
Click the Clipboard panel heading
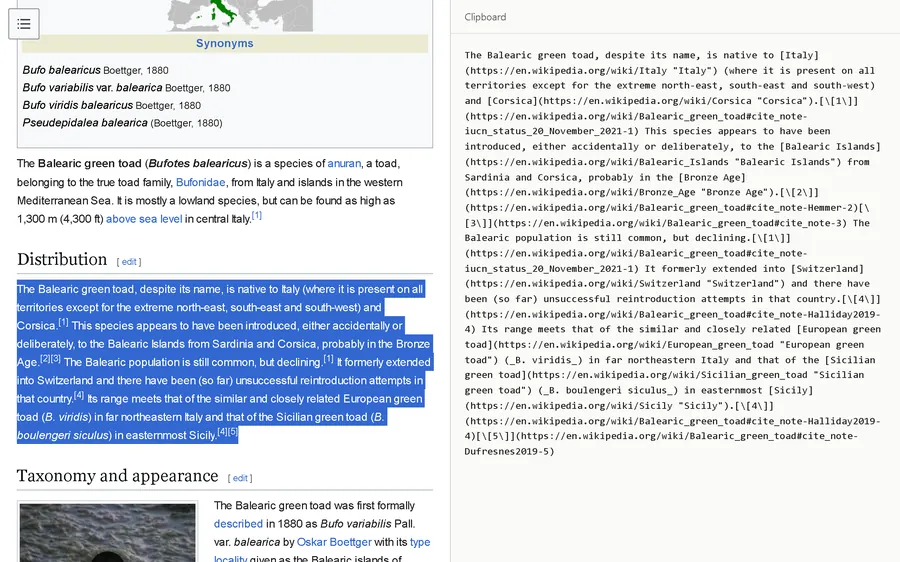pos(485,17)
